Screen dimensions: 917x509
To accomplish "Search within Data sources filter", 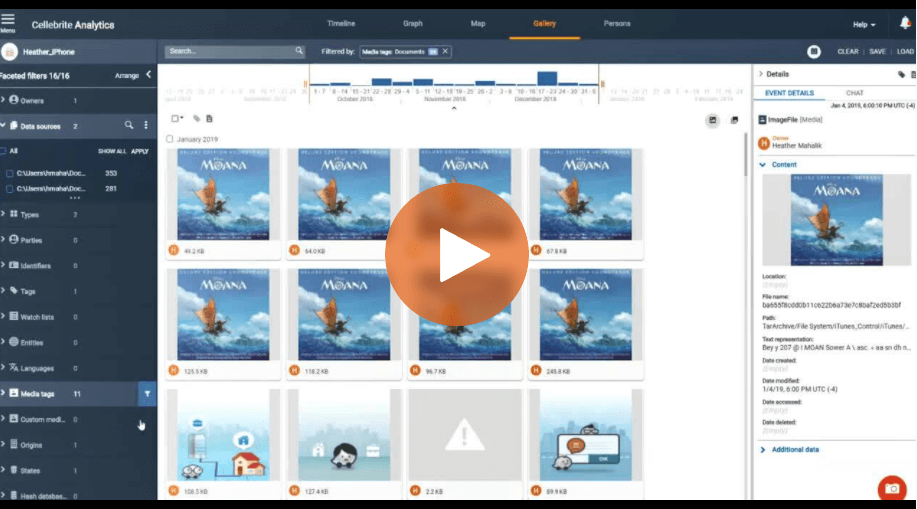I will tap(129, 125).
